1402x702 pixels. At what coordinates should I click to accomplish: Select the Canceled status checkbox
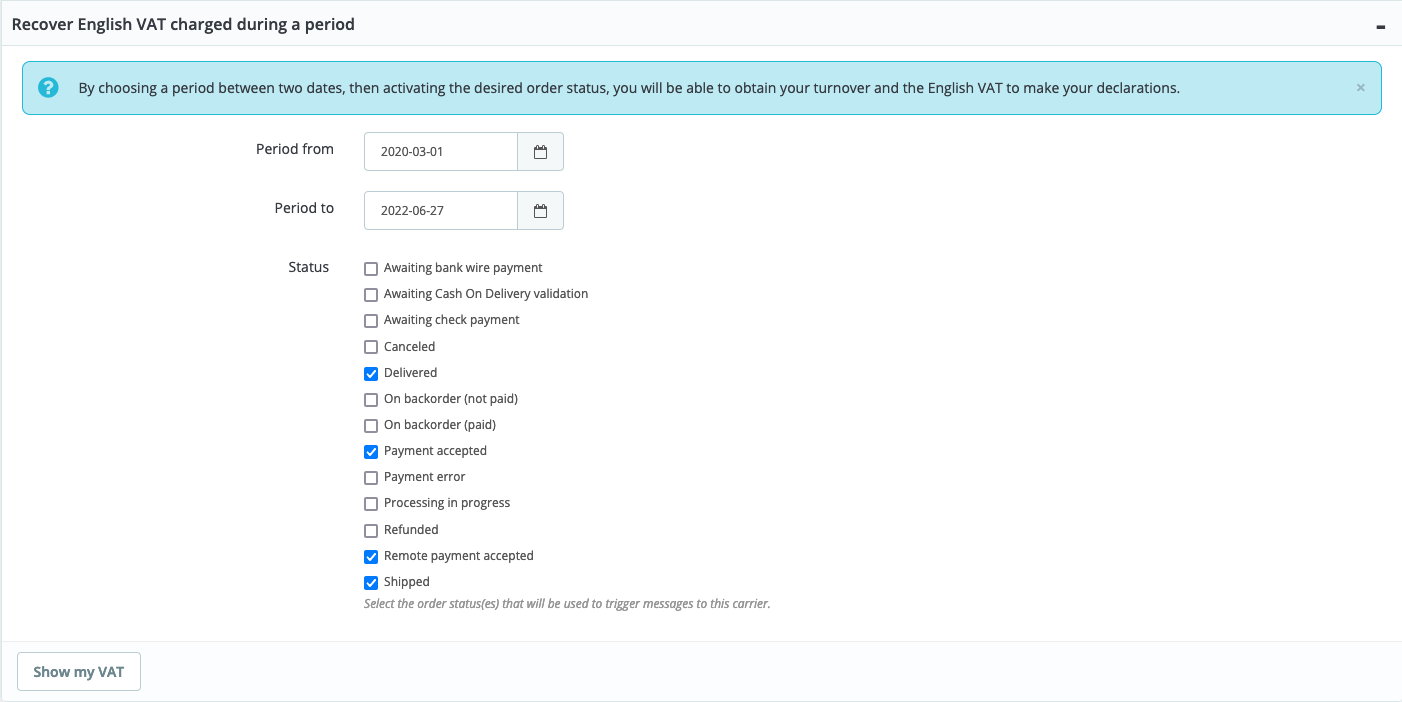(x=371, y=347)
